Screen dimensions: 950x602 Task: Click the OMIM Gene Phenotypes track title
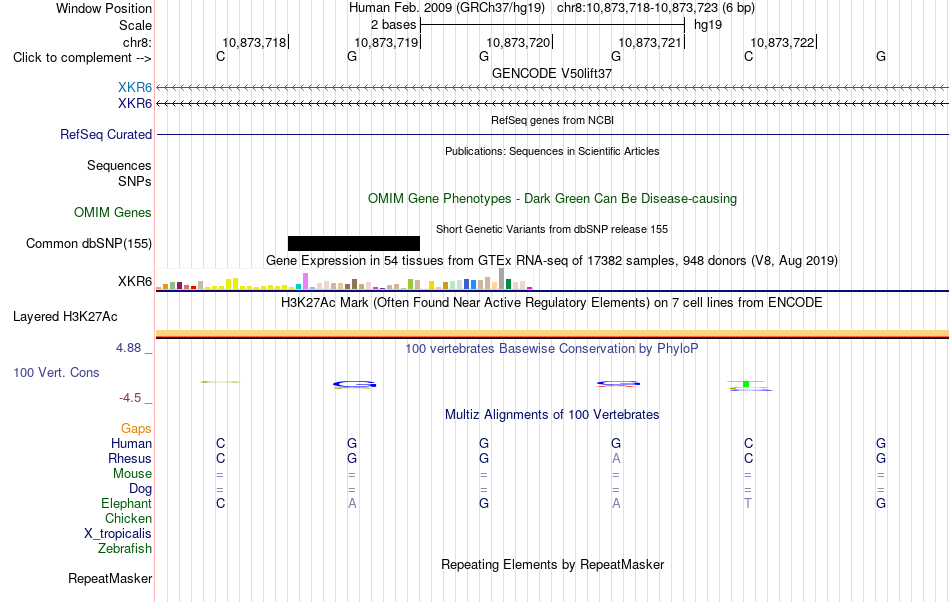[x=552, y=199]
